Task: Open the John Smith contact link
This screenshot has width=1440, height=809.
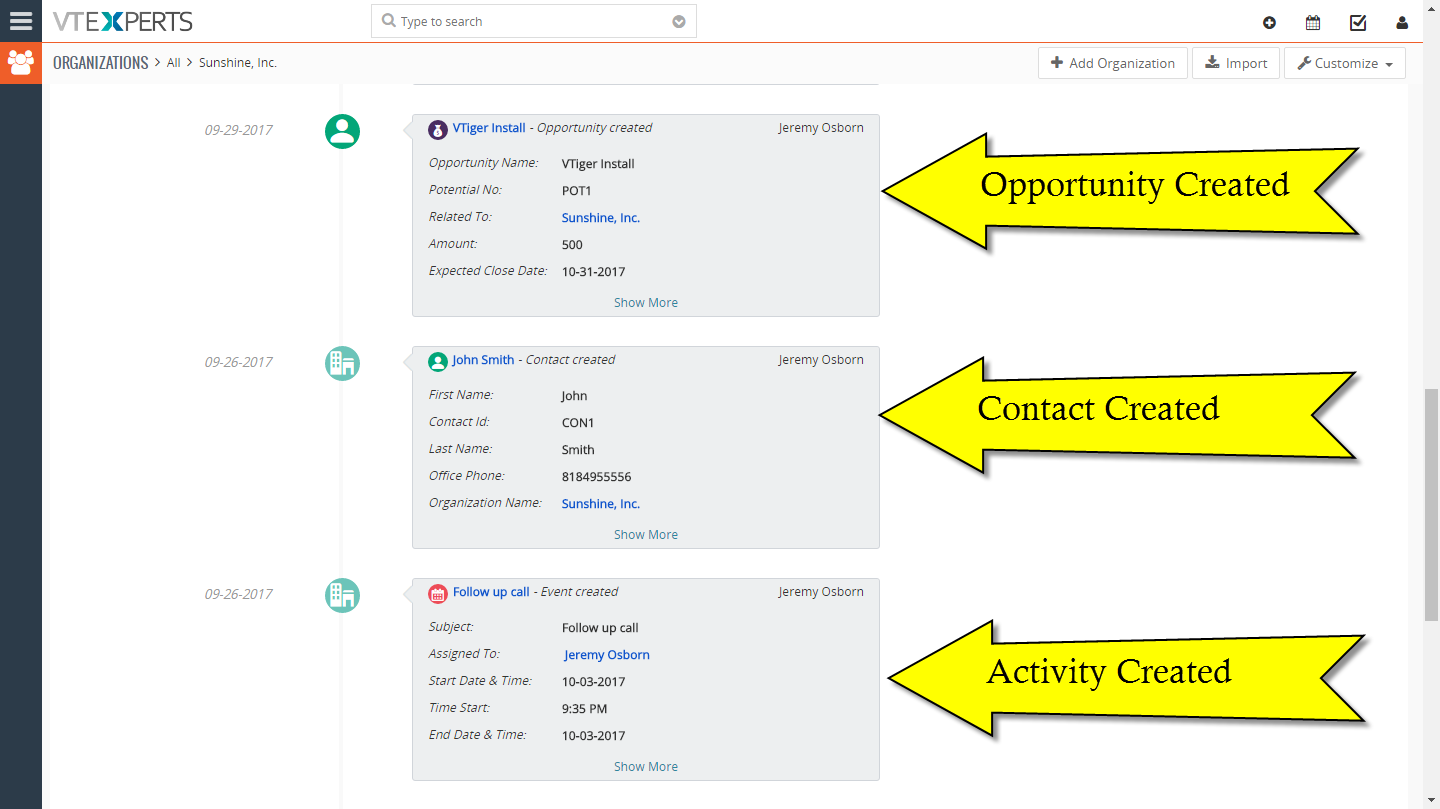Action: [483, 360]
